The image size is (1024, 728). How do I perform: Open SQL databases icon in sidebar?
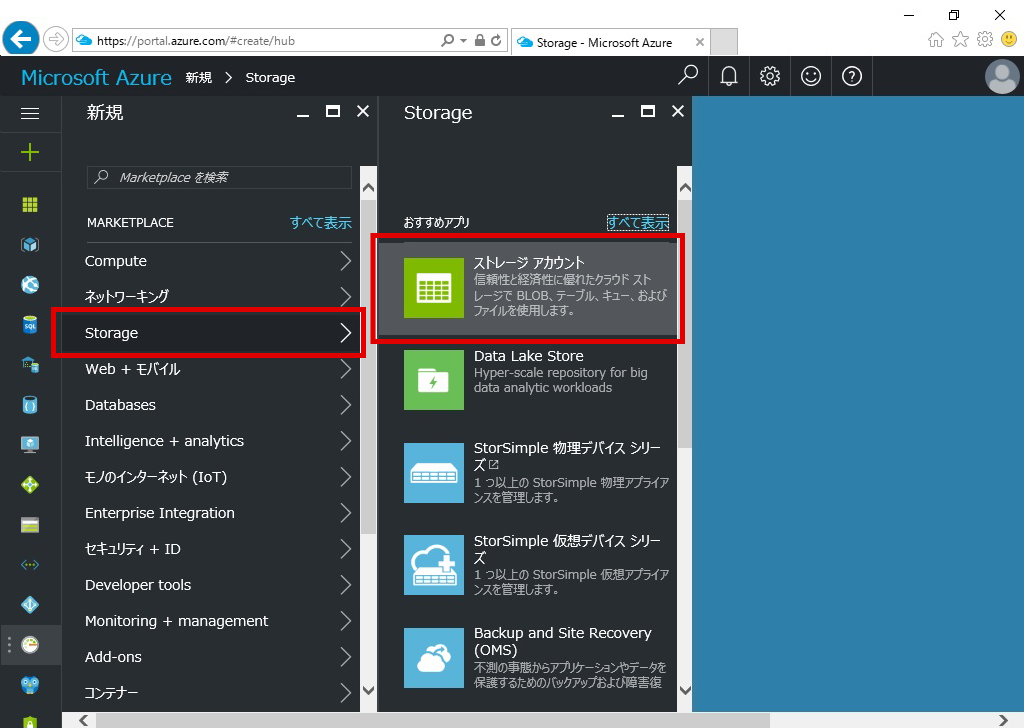click(x=30, y=324)
